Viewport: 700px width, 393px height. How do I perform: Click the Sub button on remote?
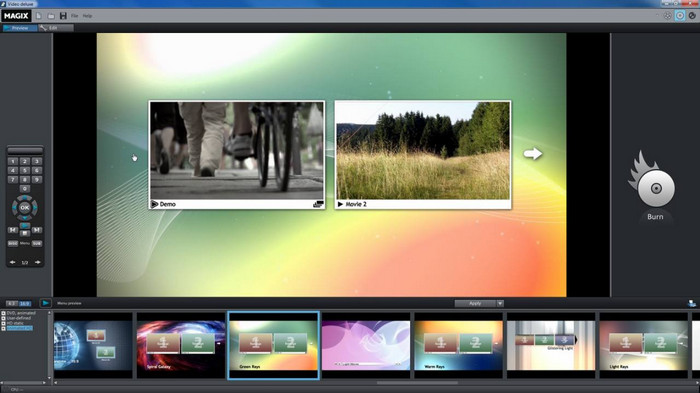[37, 243]
